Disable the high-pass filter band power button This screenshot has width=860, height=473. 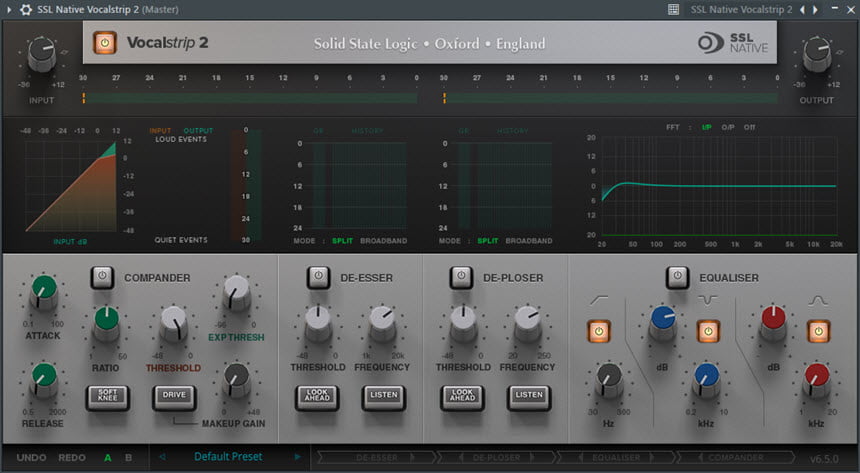pos(599,331)
